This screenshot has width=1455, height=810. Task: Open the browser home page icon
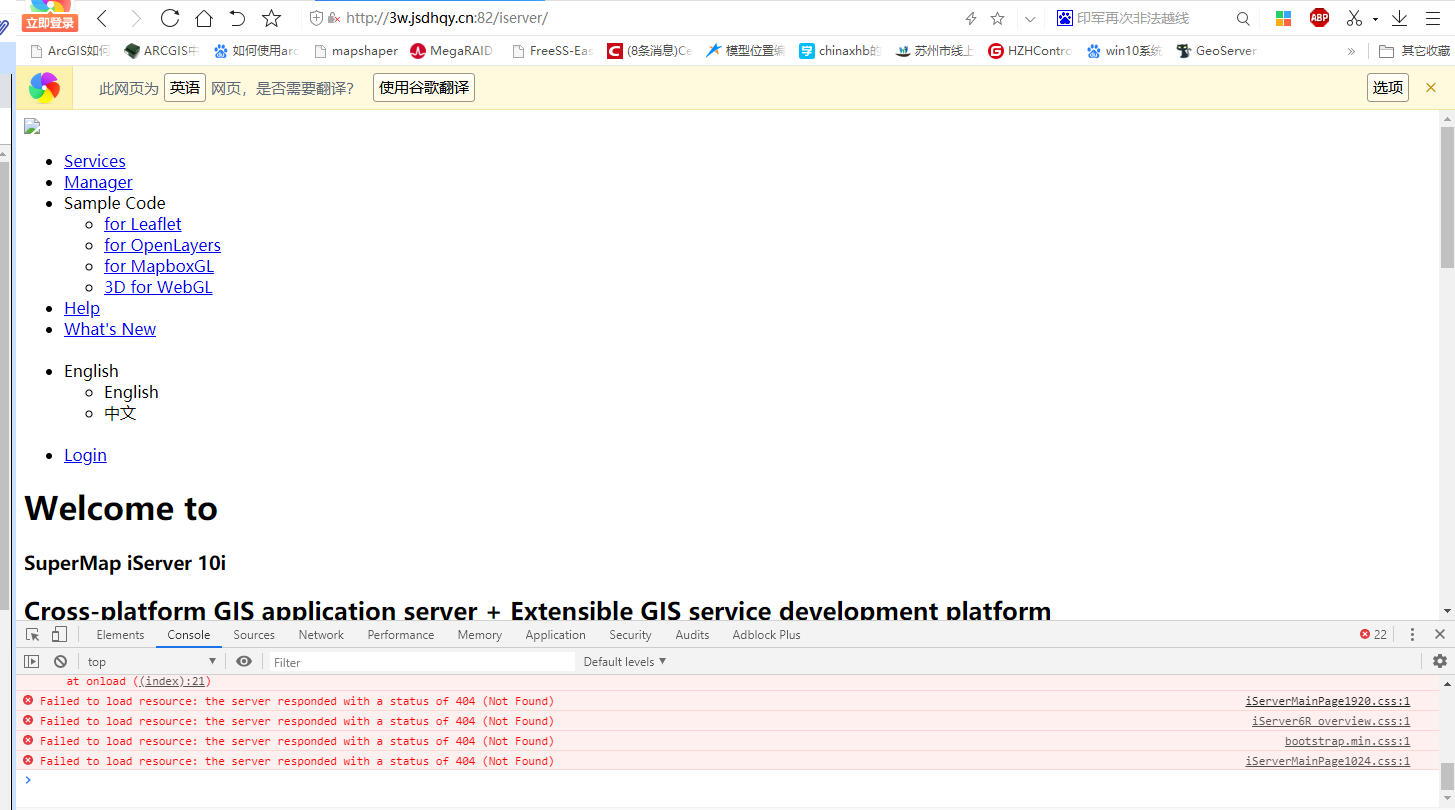pos(204,18)
